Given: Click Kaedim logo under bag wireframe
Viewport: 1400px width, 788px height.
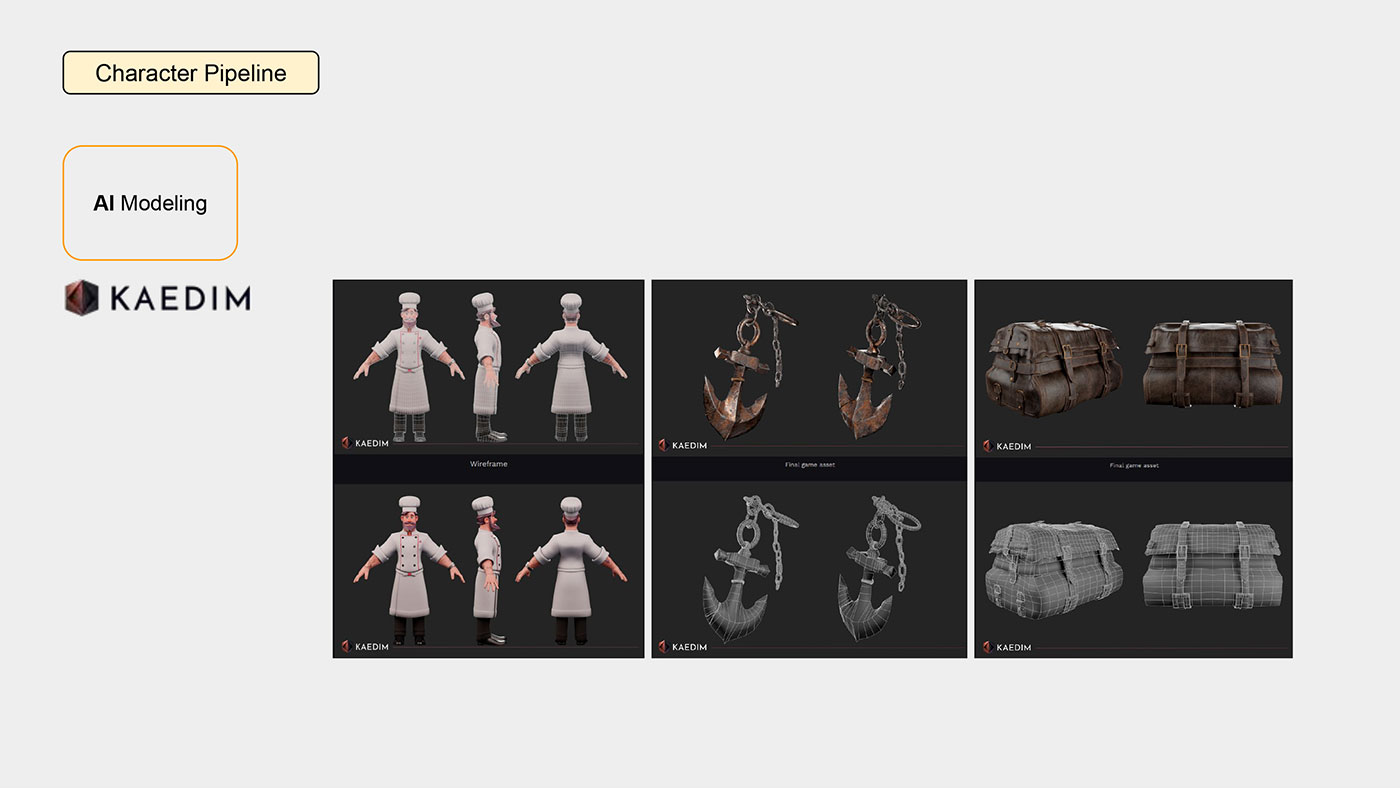Looking at the screenshot, I should [1007, 647].
